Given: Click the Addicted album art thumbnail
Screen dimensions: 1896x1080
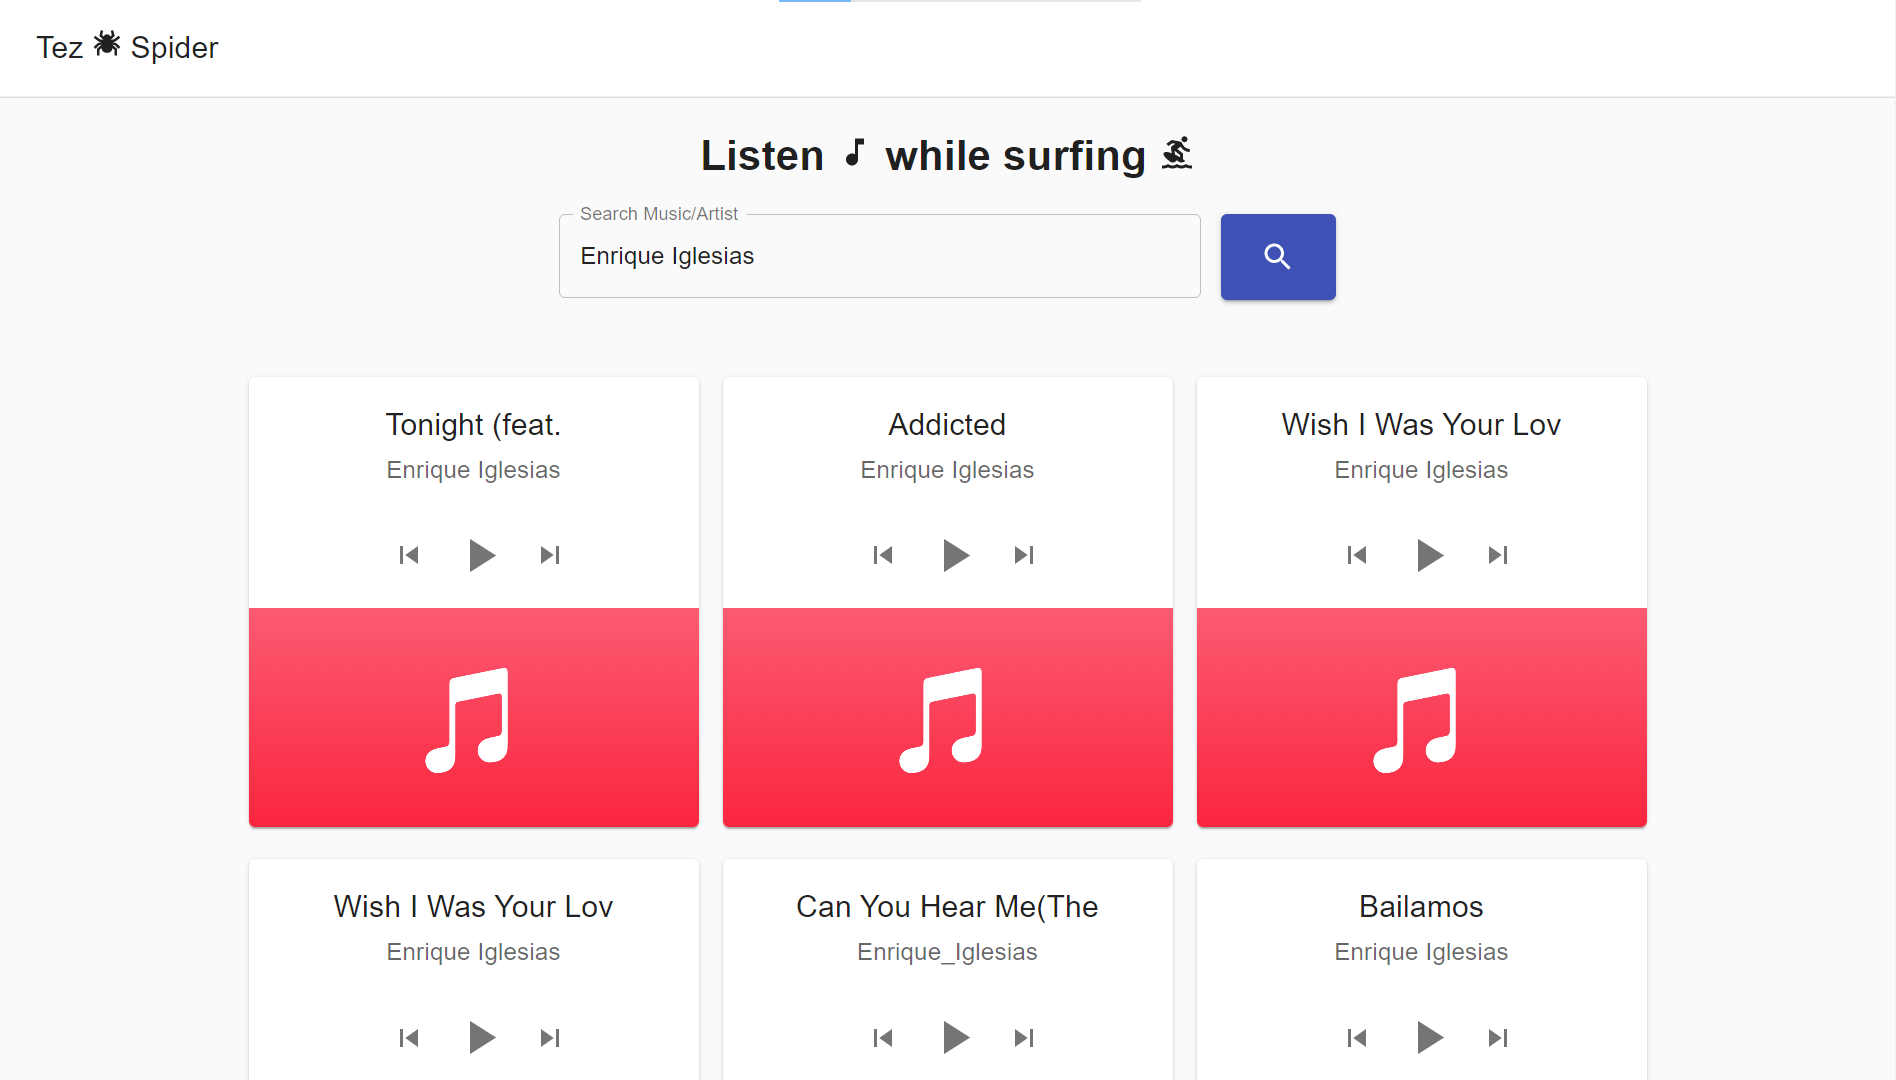Looking at the screenshot, I should click(x=948, y=717).
